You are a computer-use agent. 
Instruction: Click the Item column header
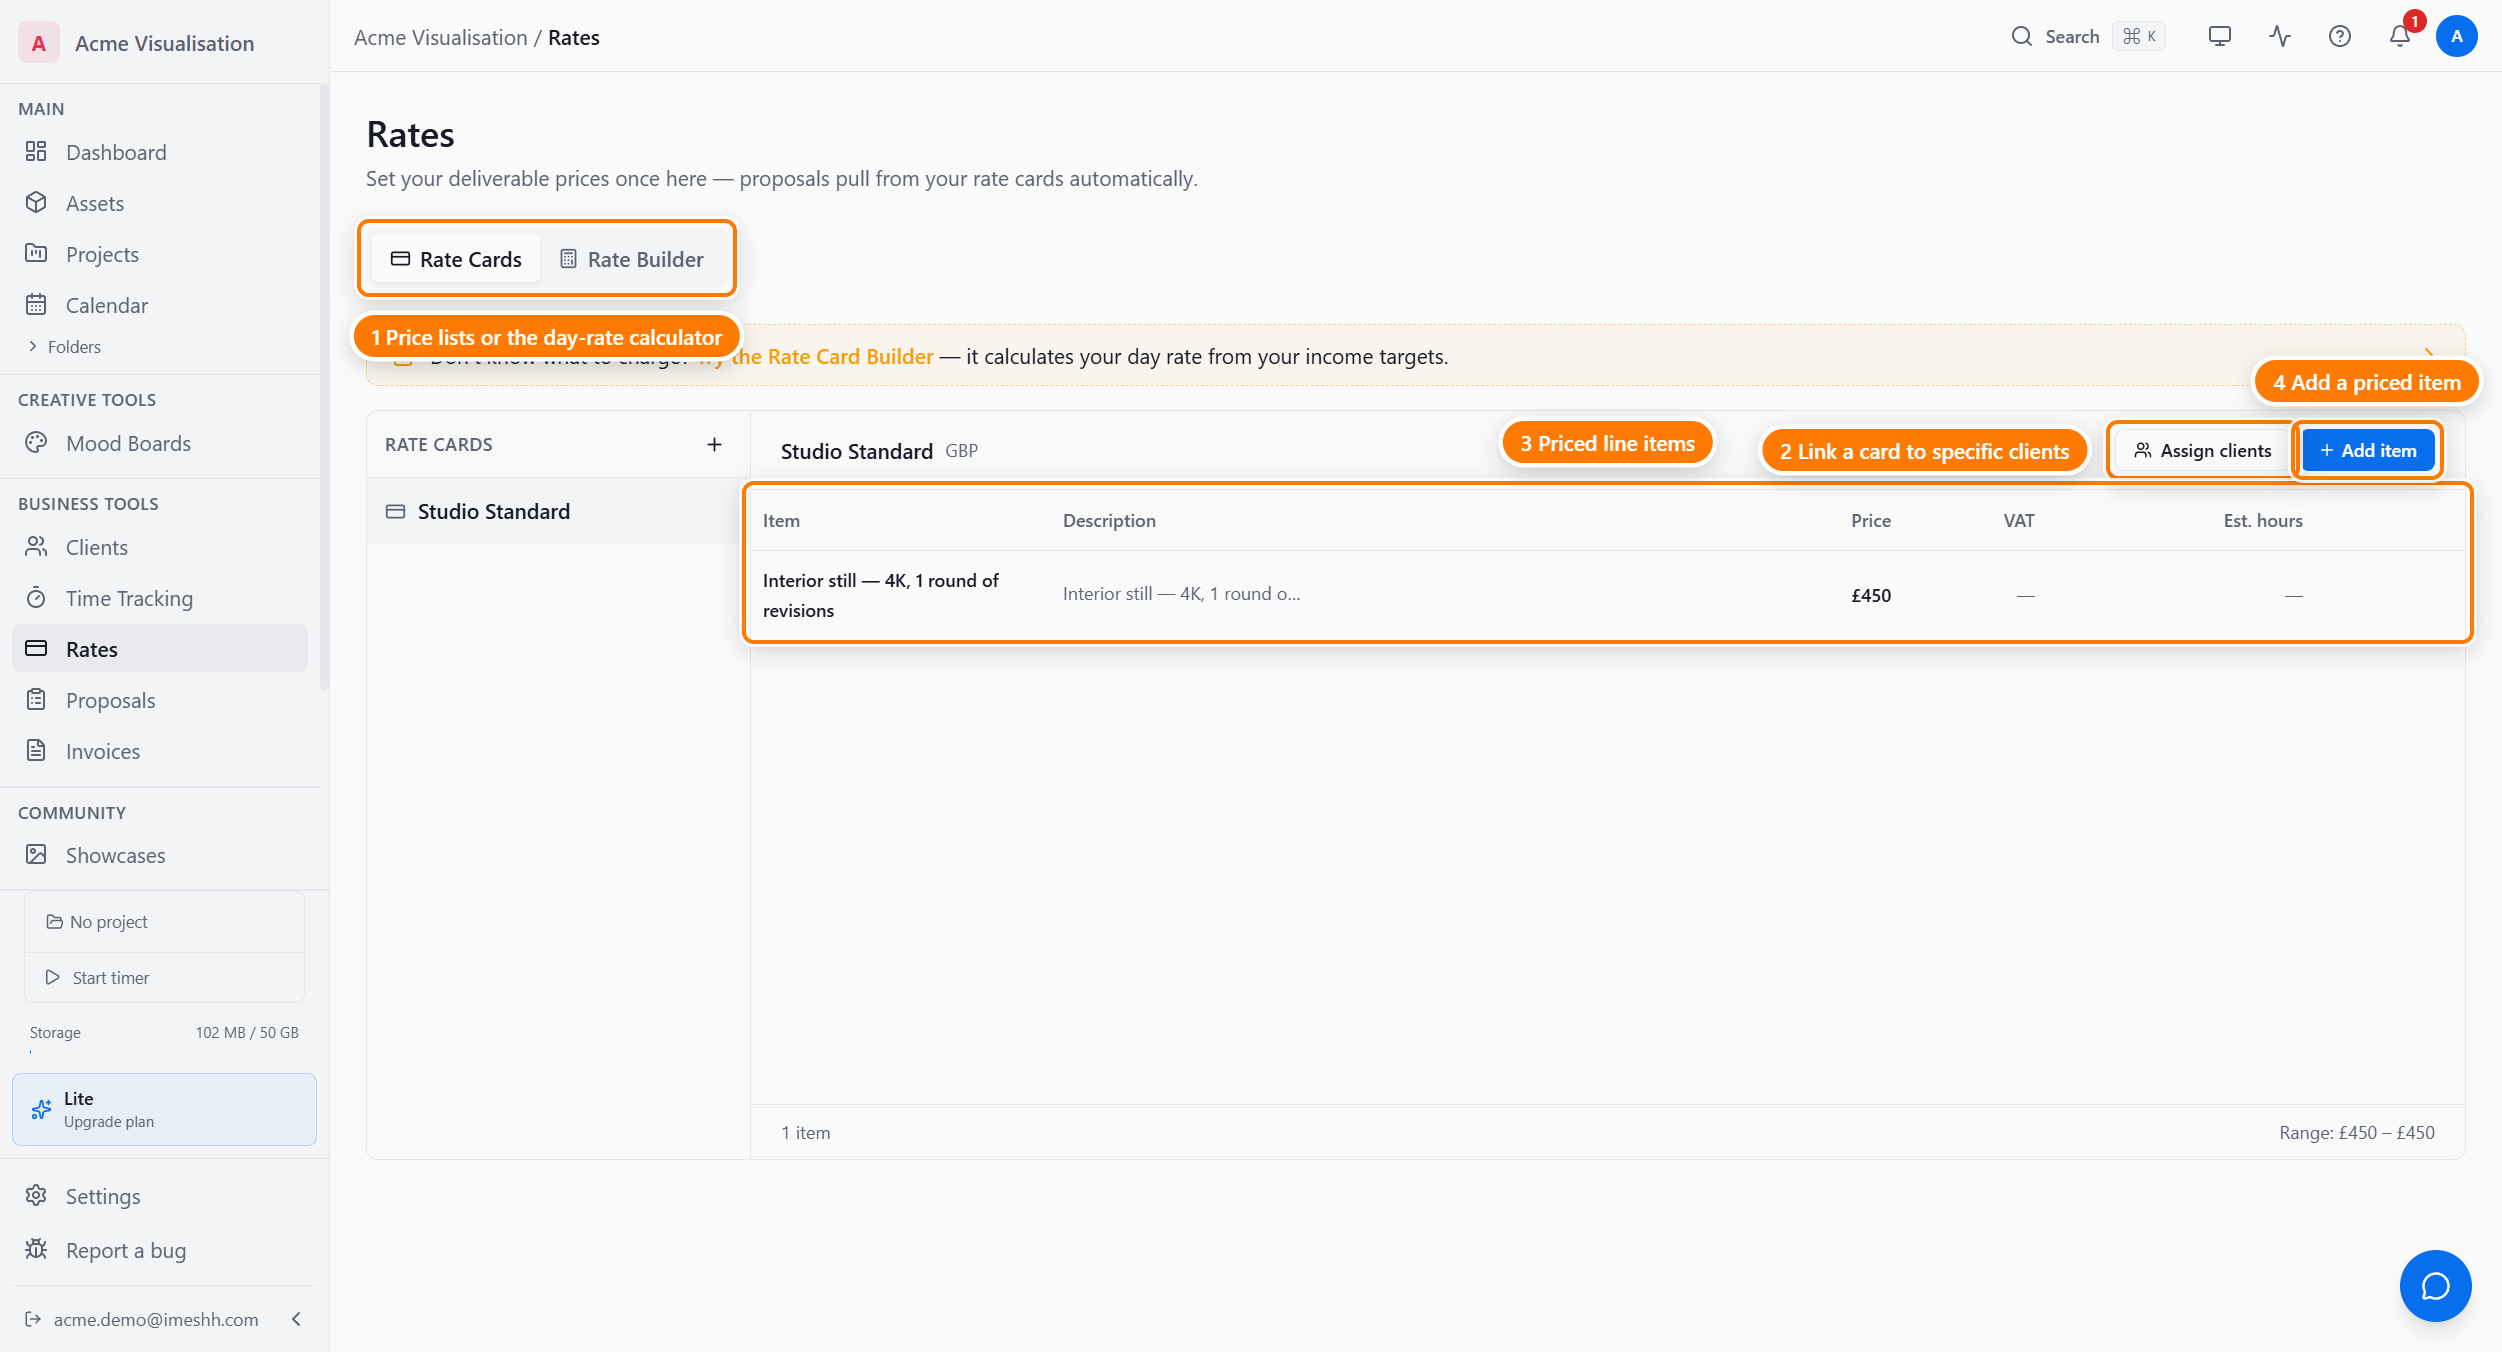pos(781,521)
